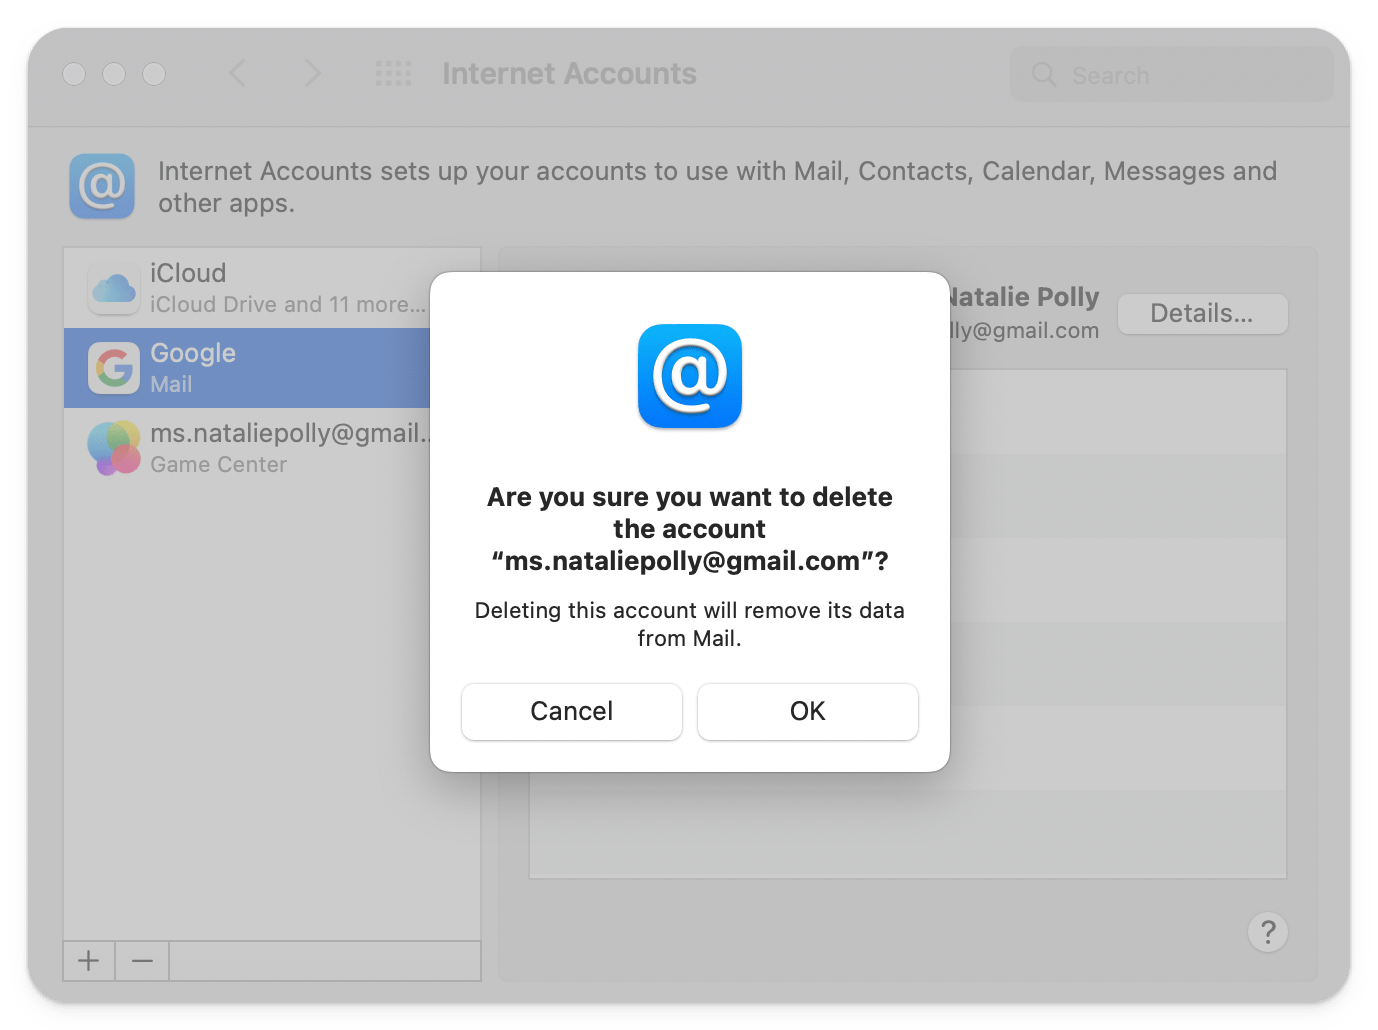The width and height of the screenshot is (1378, 1030).
Task: Remove selected account with the minus button
Action: point(141,960)
